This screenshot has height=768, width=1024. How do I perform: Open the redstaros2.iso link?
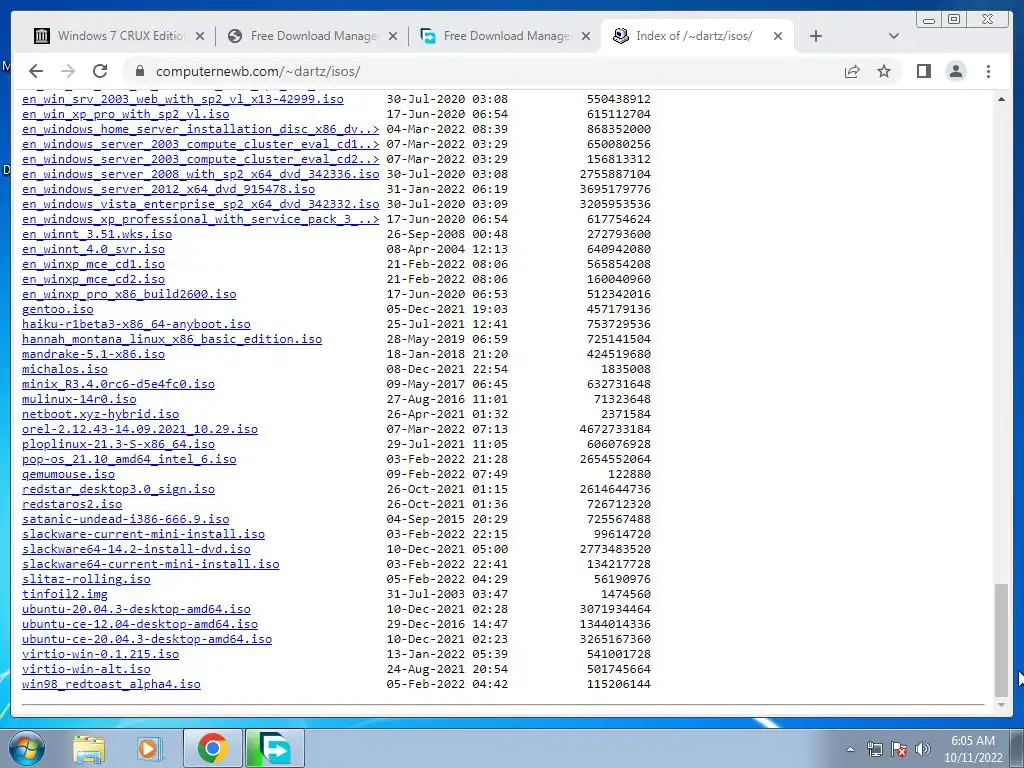[x=72, y=505]
